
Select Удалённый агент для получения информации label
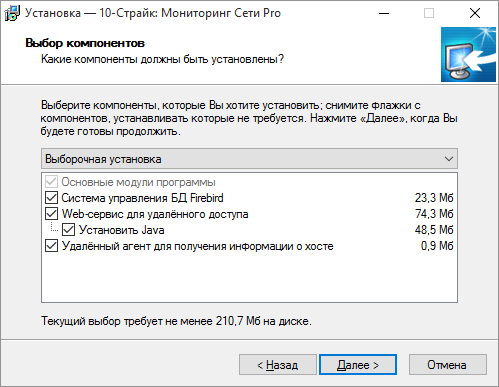pos(197,246)
